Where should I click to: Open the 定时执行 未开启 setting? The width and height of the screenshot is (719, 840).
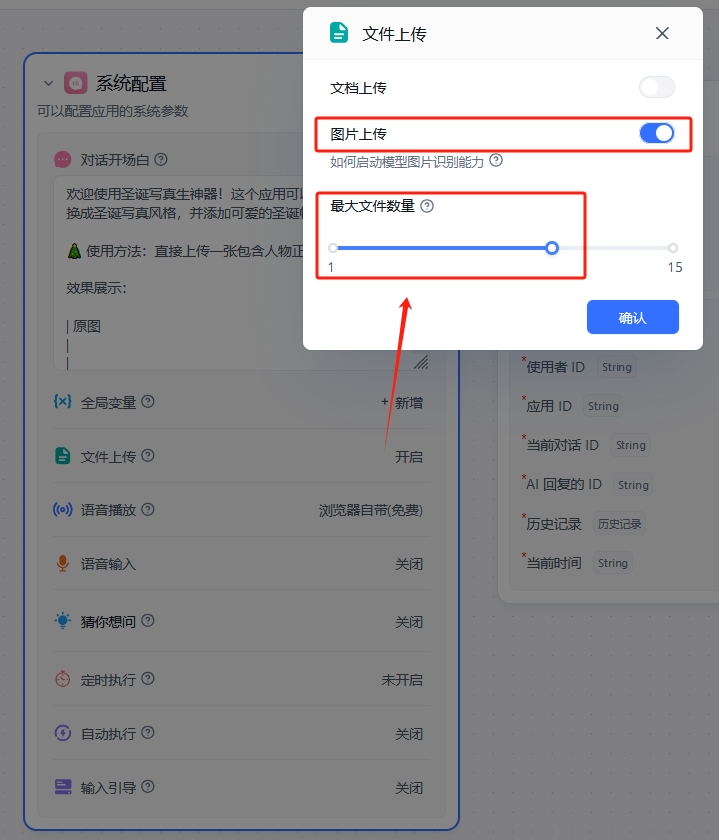402,680
